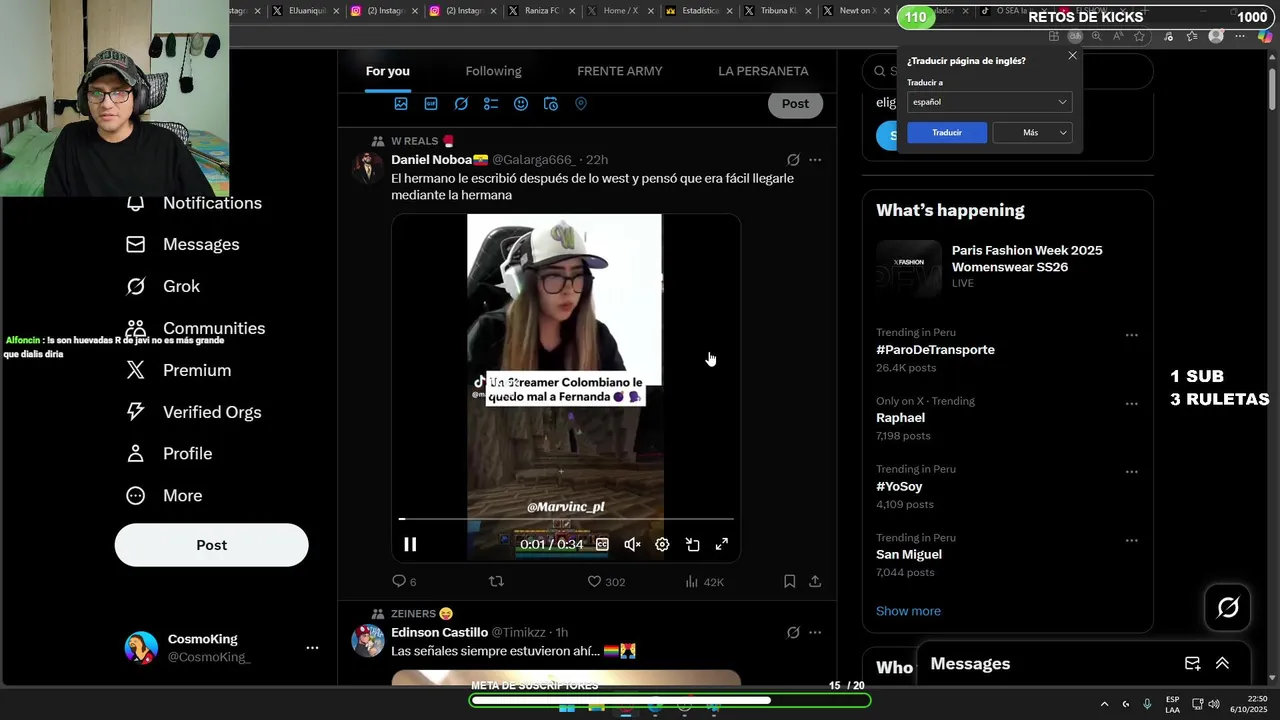Add a poll to the post

click(x=491, y=104)
